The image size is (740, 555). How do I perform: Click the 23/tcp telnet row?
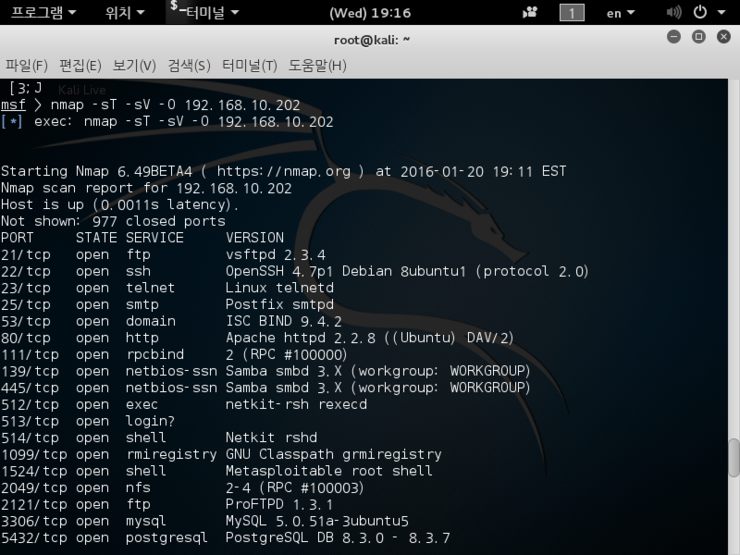pyautogui.click(x=168, y=288)
